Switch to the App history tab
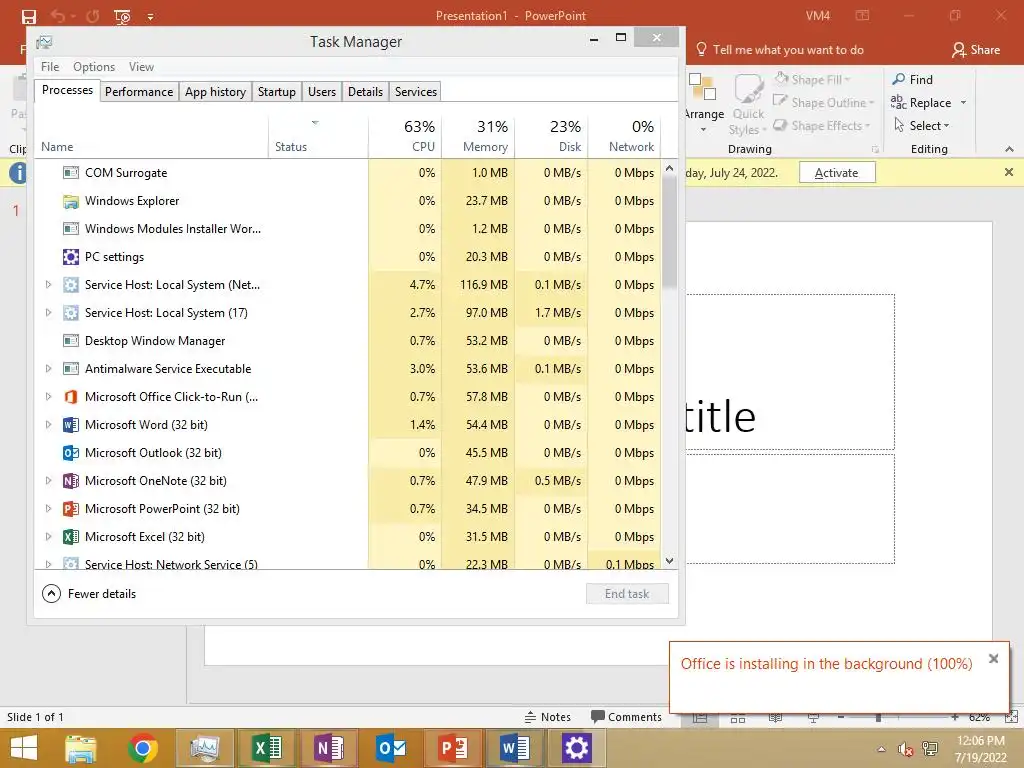This screenshot has height=768, width=1024. pos(216,92)
